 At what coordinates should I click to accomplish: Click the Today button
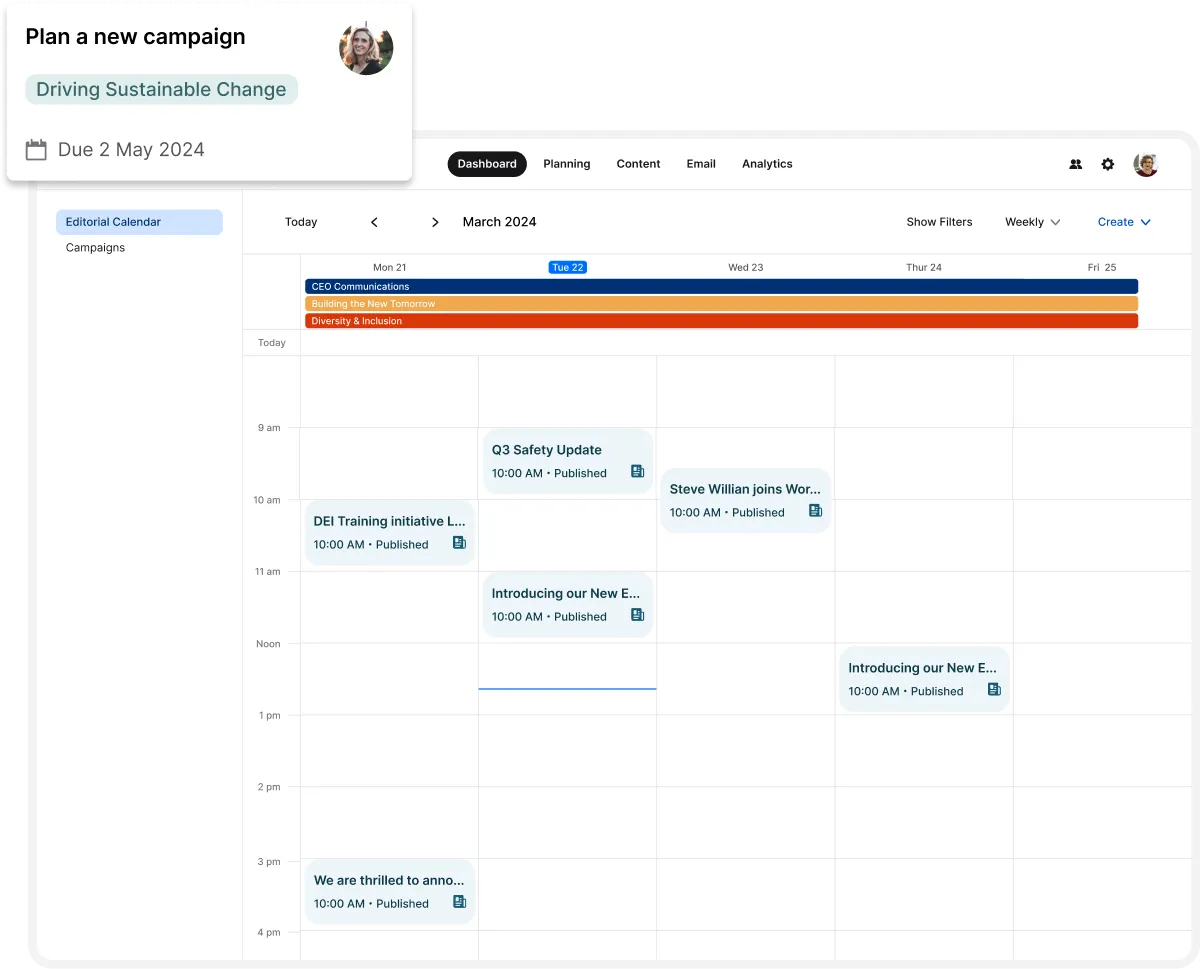[301, 222]
